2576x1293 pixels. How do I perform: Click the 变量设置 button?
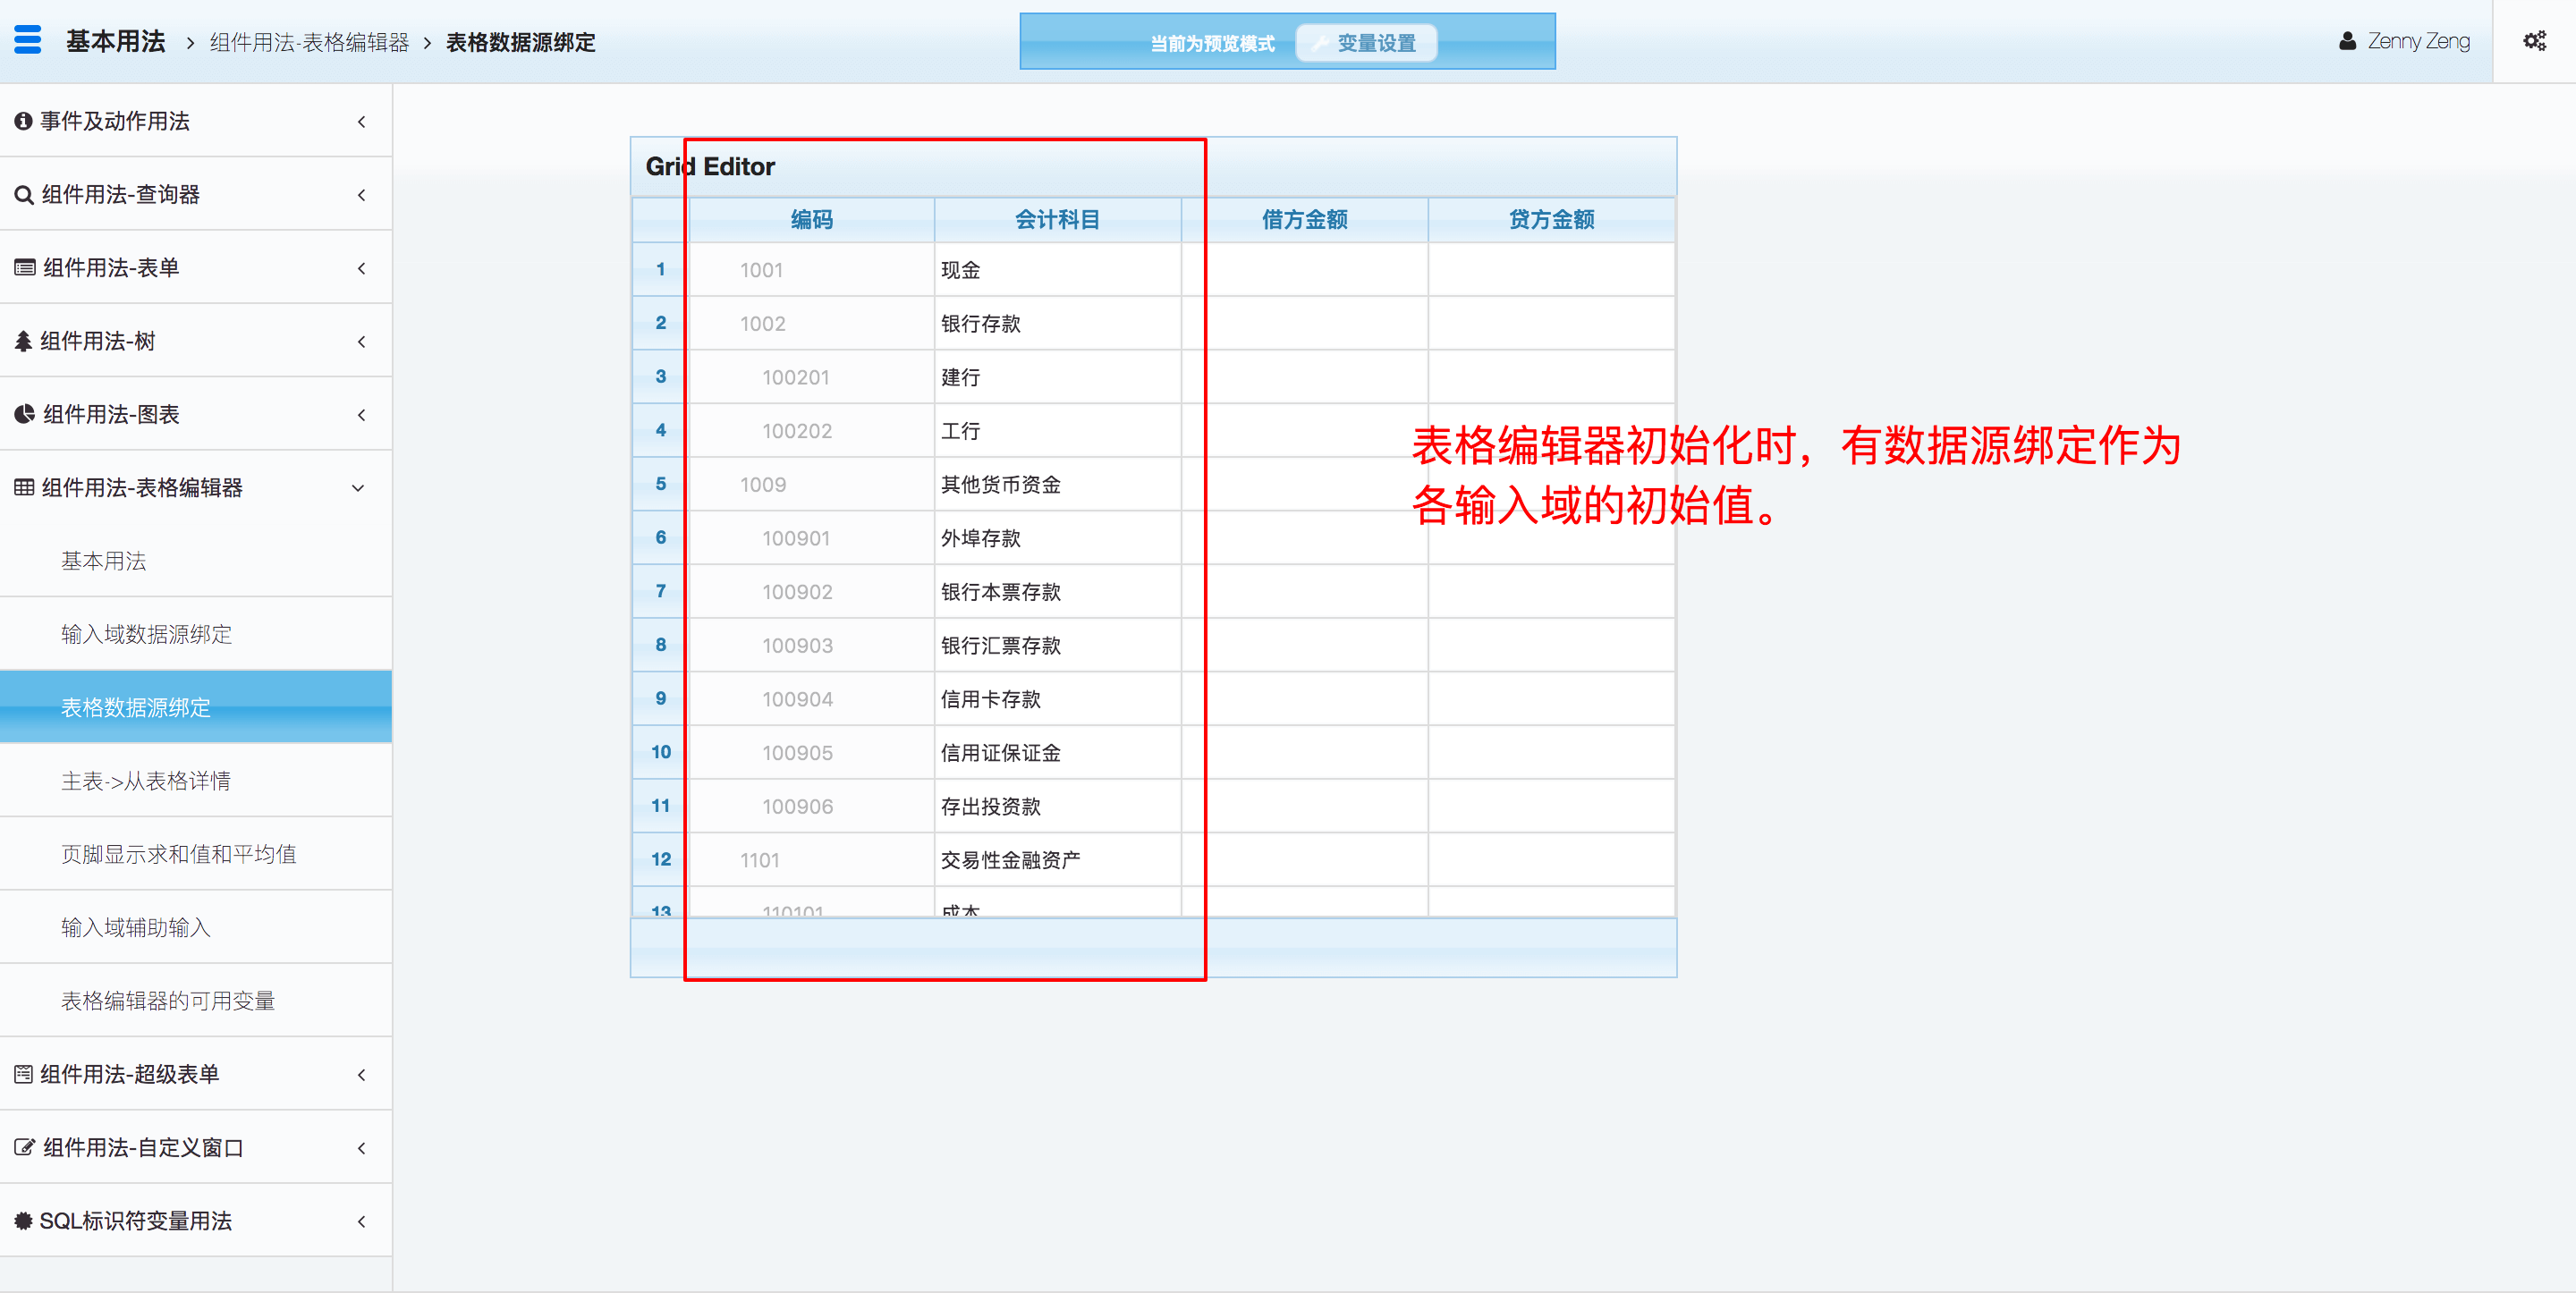click(1365, 43)
